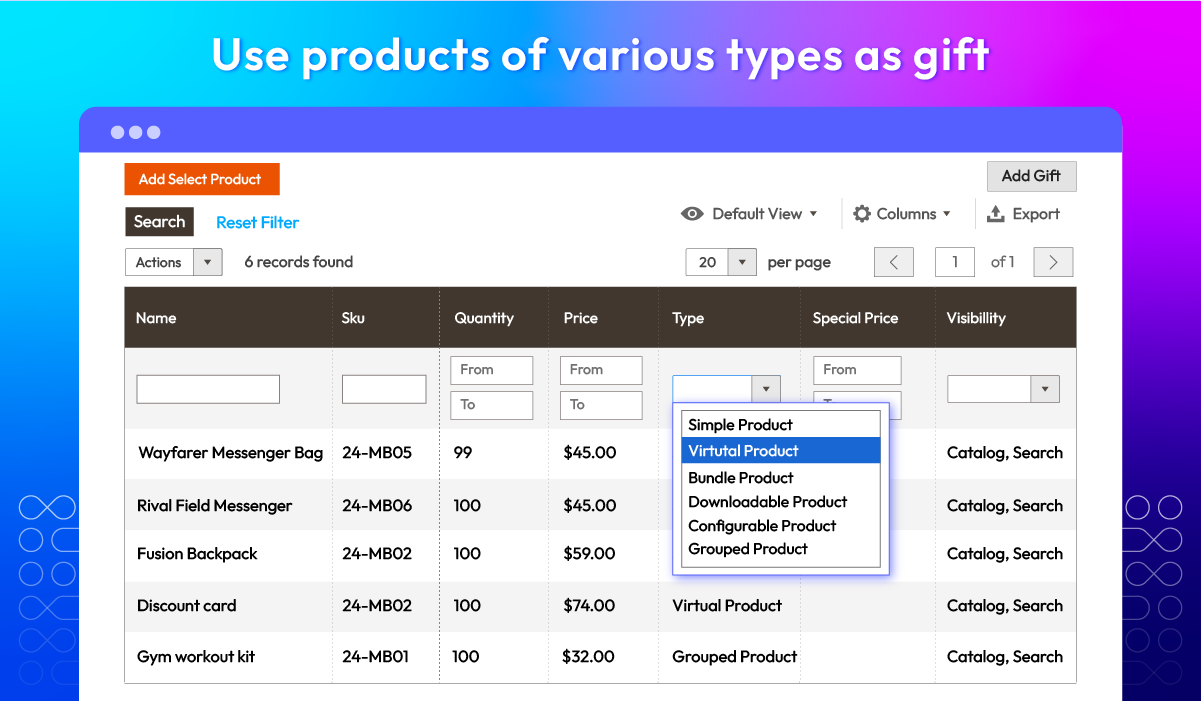Click the Price From filter box
The width and height of the screenshot is (1201, 701).
click(x=601, y=370)
